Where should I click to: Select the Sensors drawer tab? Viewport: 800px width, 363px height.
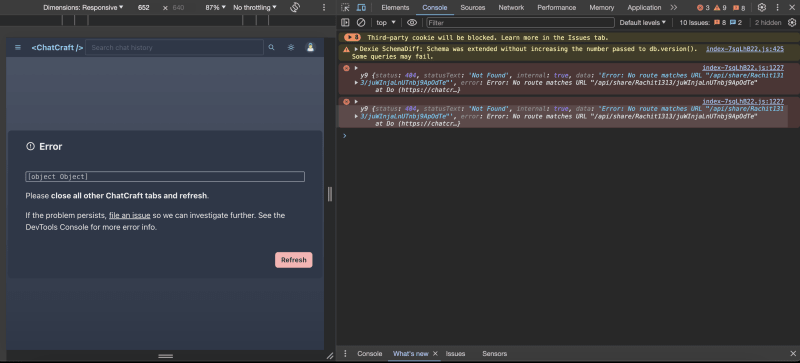[x=494, y=353]
